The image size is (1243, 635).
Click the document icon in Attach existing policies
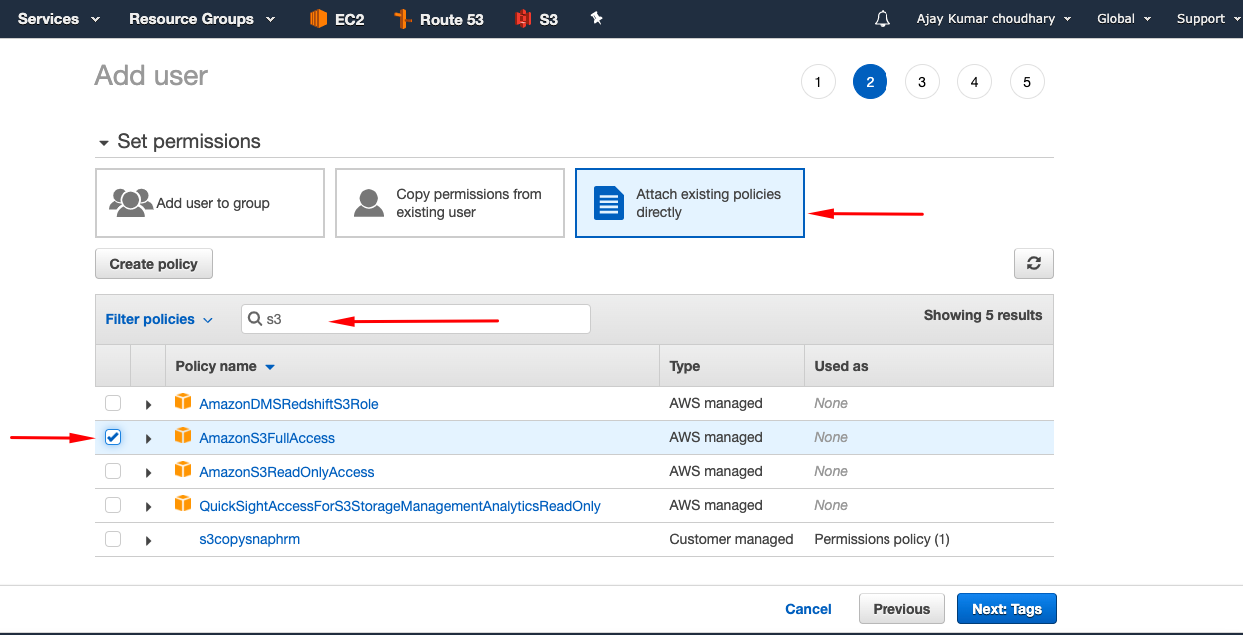coord(608,202)
